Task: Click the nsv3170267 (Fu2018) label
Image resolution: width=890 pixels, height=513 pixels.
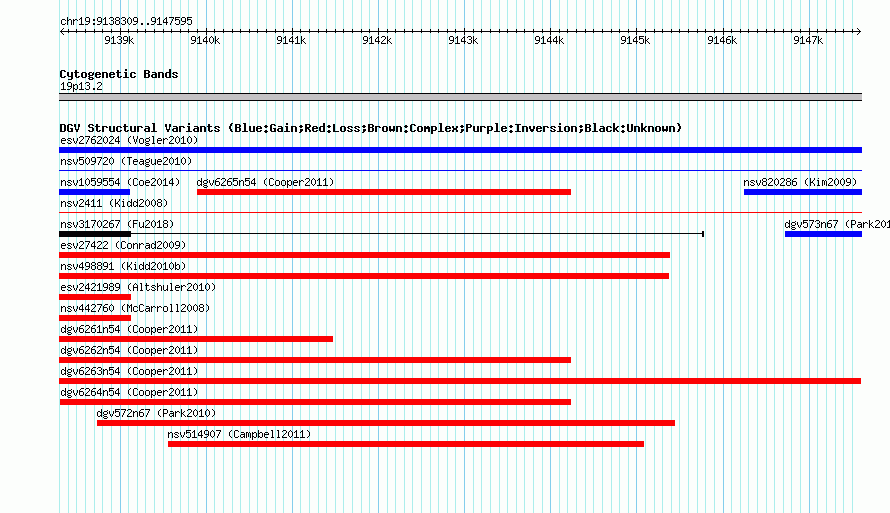Action: (x=117, y=224)
